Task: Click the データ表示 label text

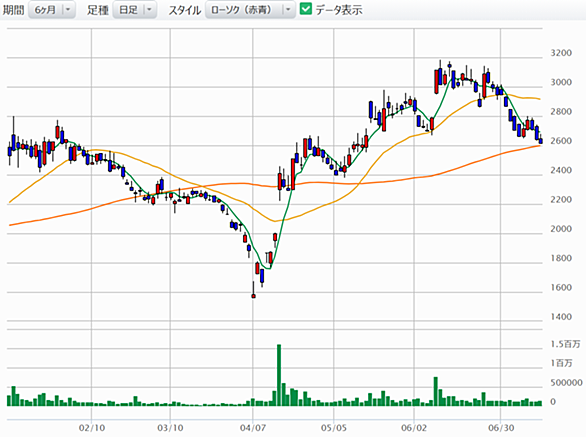Action: pos(339,10)
